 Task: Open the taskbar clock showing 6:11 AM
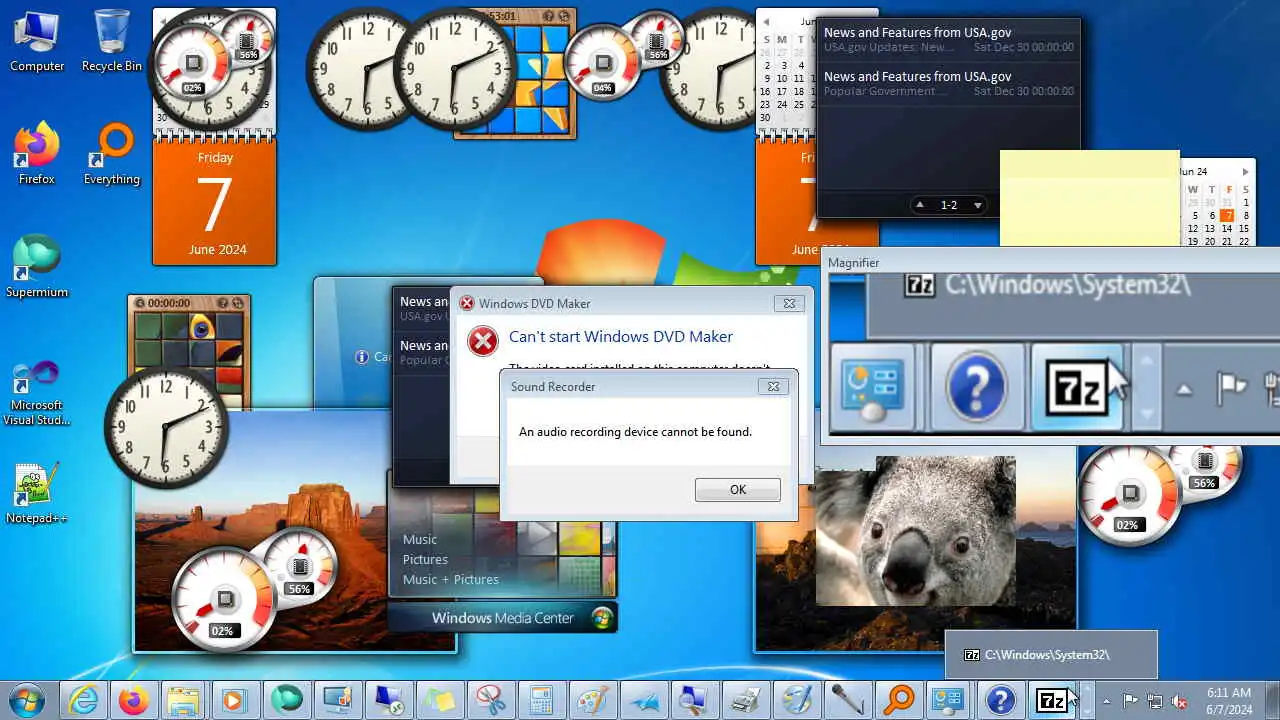(1228, 700)
